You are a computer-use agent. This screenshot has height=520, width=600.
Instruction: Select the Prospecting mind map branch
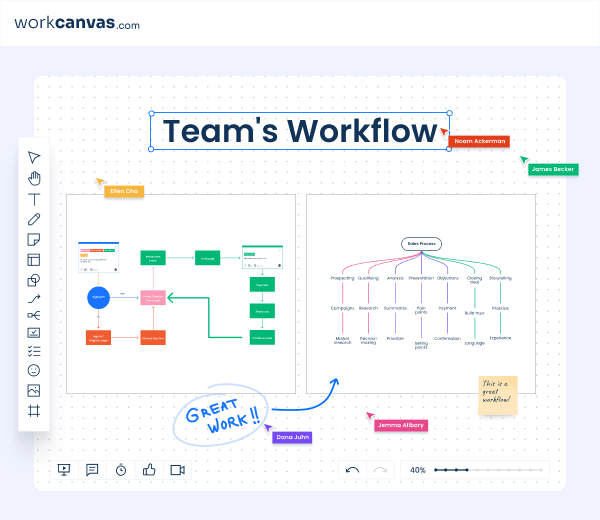(x=342, y=278)
